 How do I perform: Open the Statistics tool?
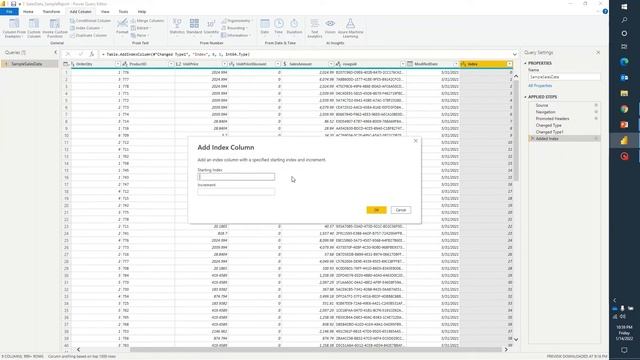pos(177,26)
